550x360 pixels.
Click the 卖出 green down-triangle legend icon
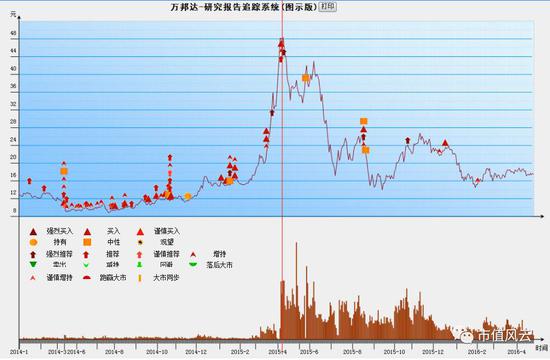pyautogui.click(x=33, y=264)
